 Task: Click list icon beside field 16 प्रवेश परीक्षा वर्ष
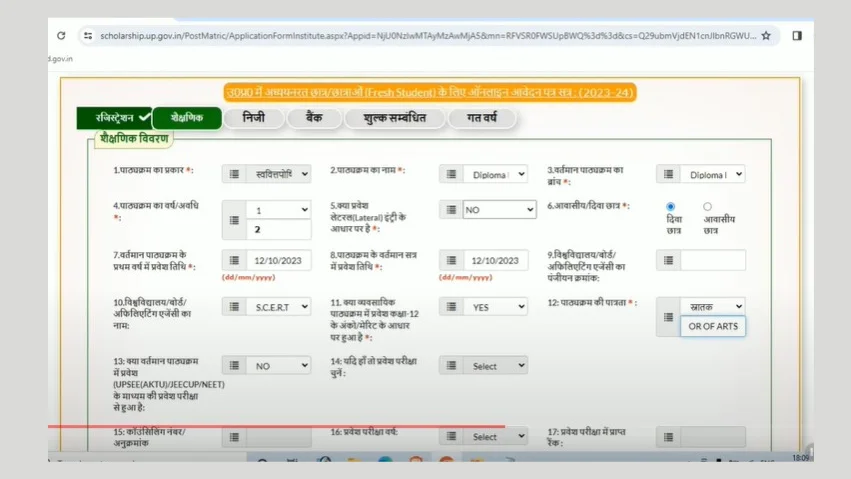[x=451, y=436]
